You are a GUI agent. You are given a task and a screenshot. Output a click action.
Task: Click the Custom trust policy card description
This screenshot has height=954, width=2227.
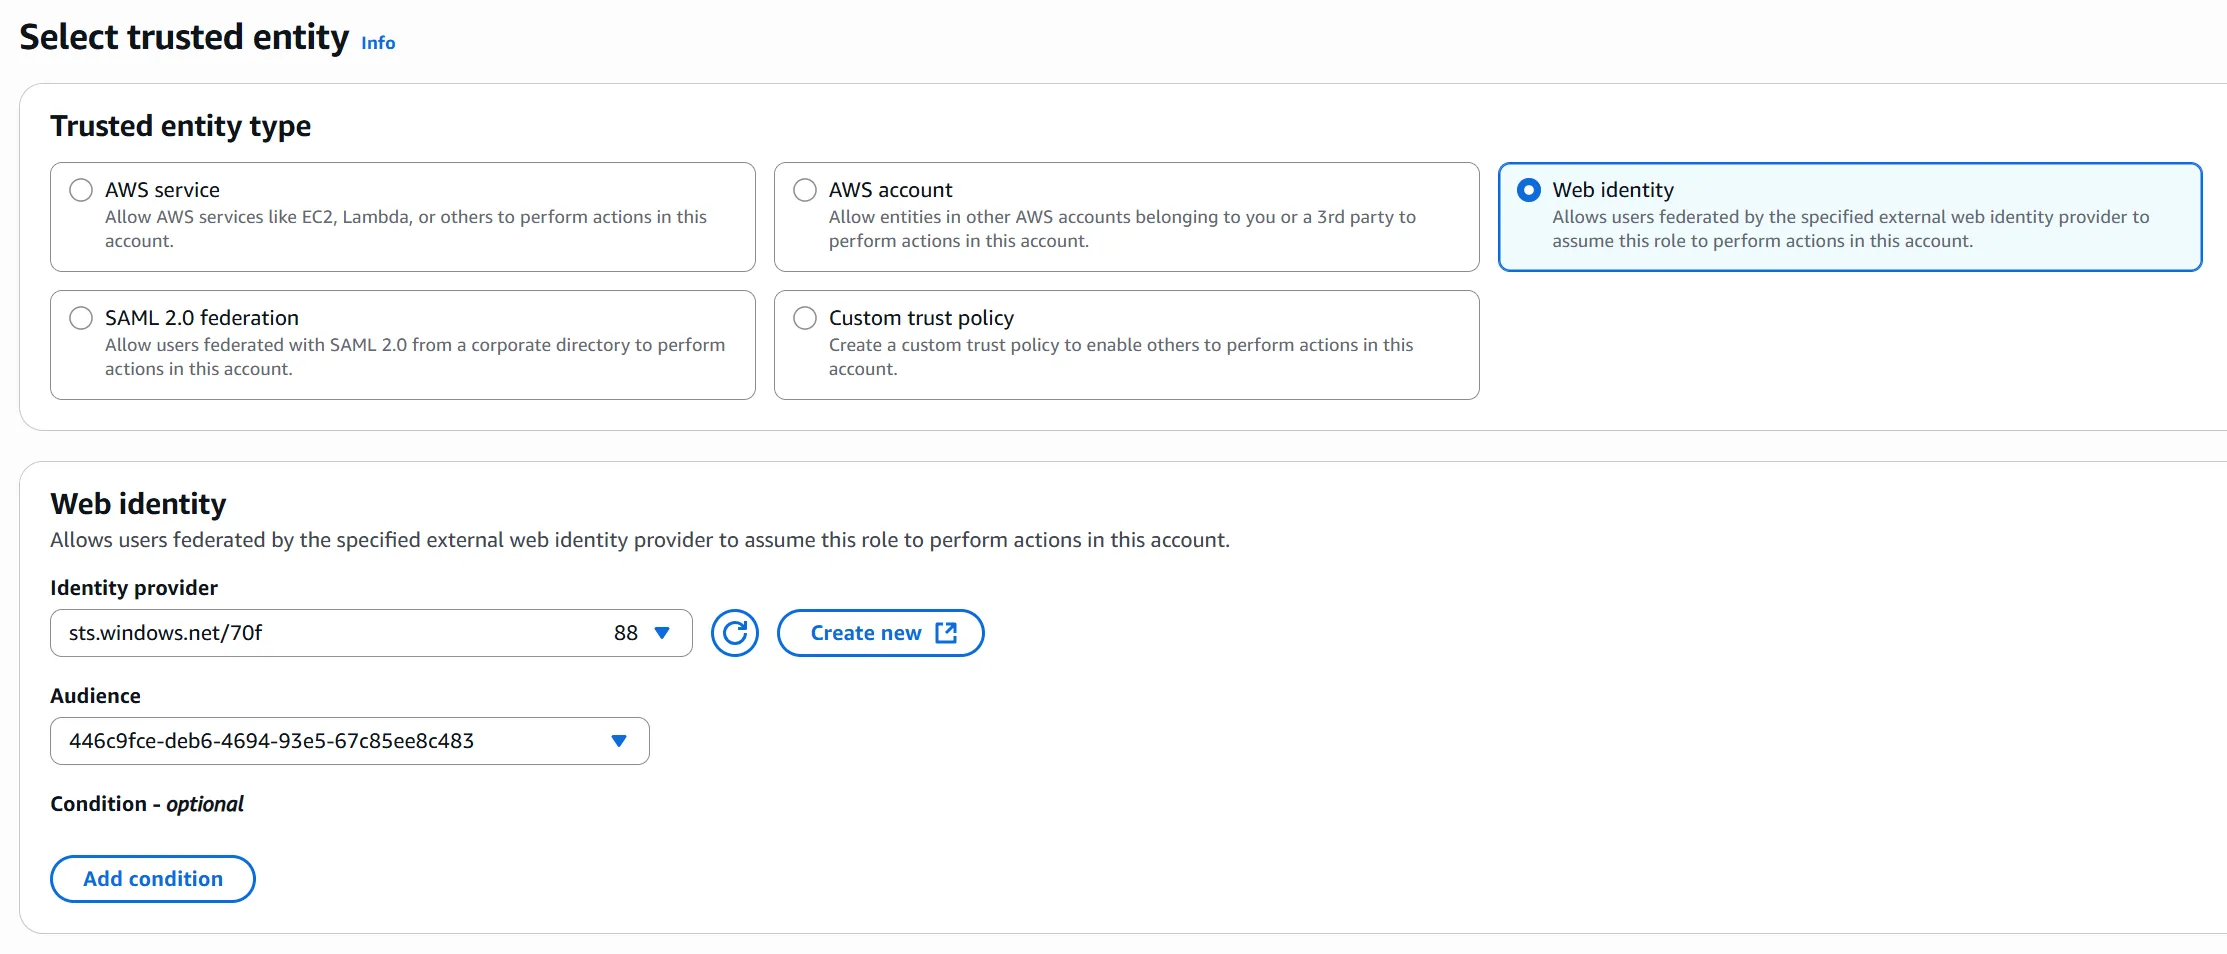1120,356
